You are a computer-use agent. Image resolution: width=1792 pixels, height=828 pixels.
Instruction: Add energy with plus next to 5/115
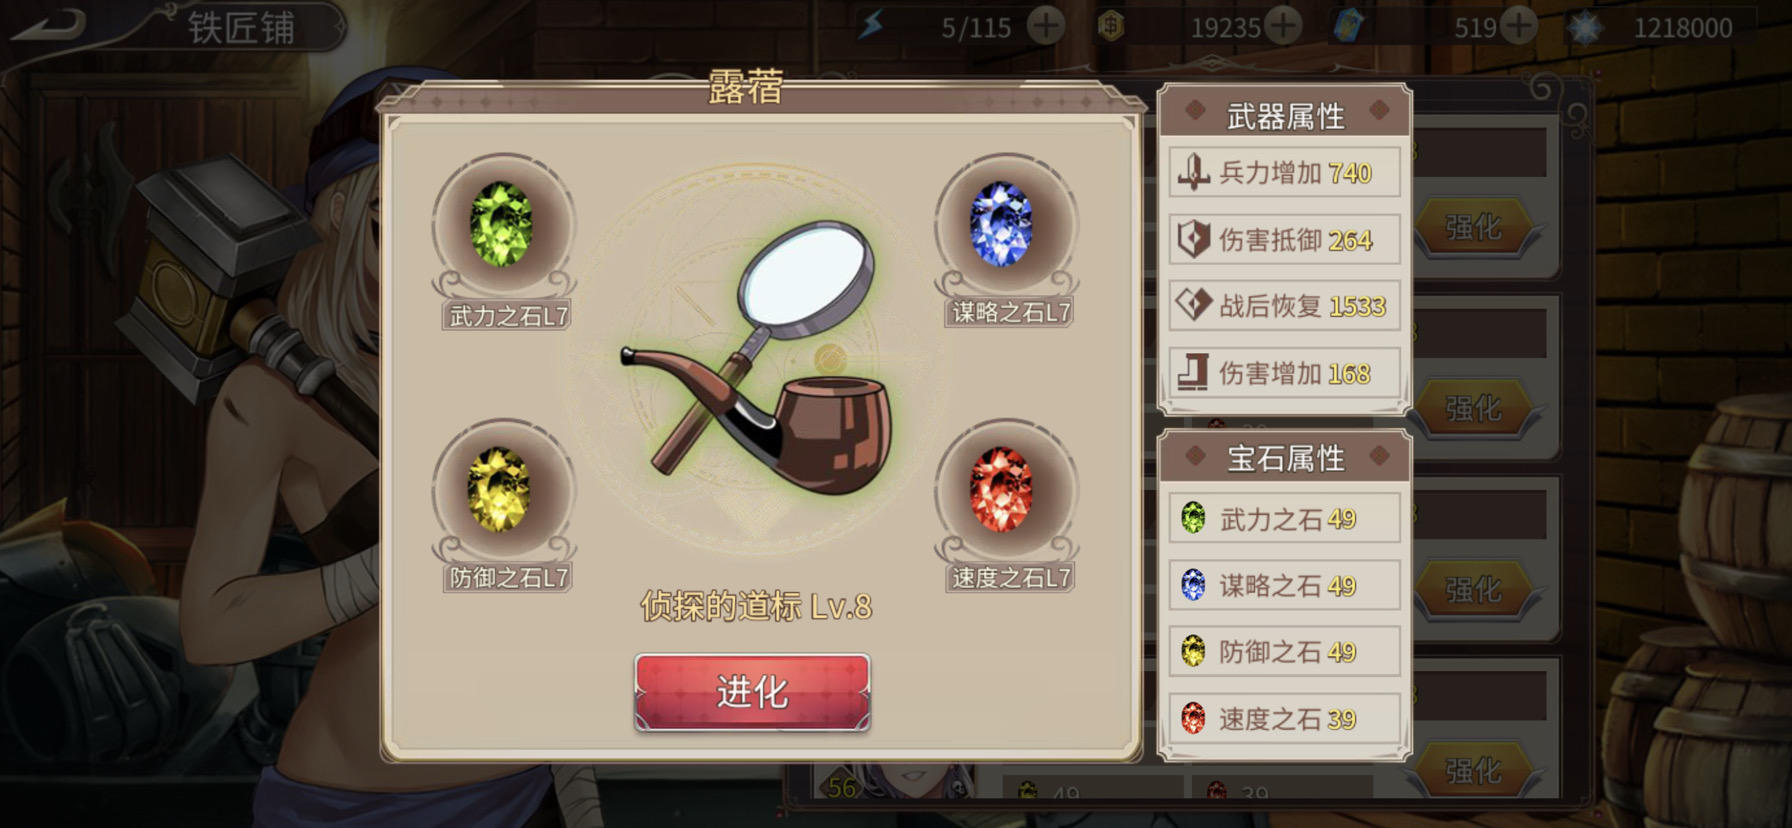pyautogui.click(x=1046, y=26)
